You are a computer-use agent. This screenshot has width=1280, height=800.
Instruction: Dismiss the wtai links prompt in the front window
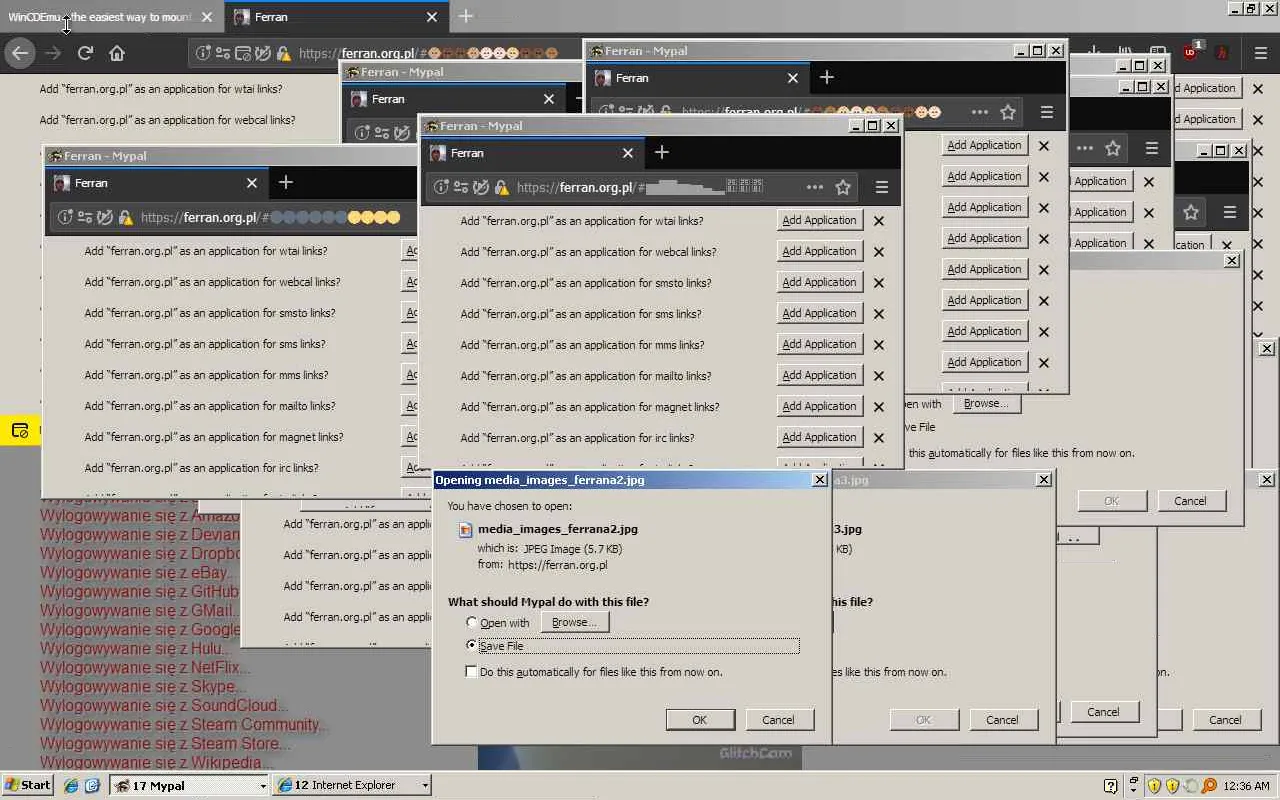pyautogui.click(x=879, y=221)
